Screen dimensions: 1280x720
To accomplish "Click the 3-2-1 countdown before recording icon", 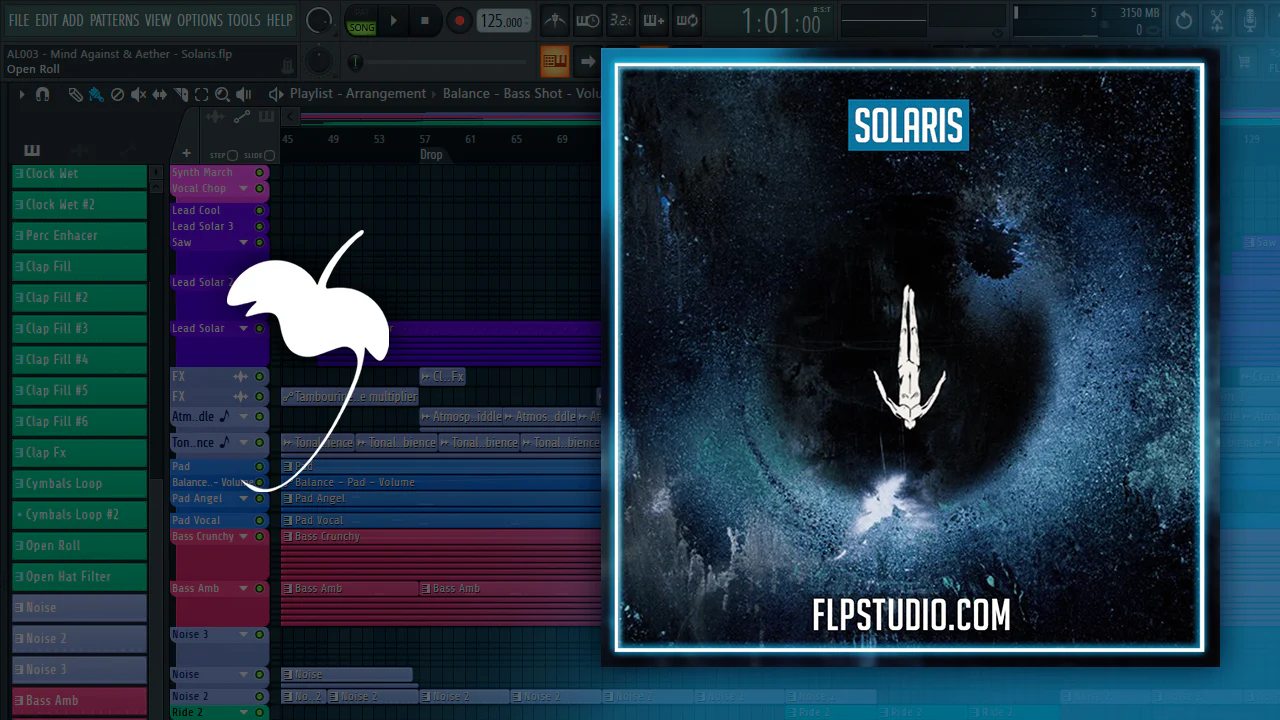I will coord(621,20).
